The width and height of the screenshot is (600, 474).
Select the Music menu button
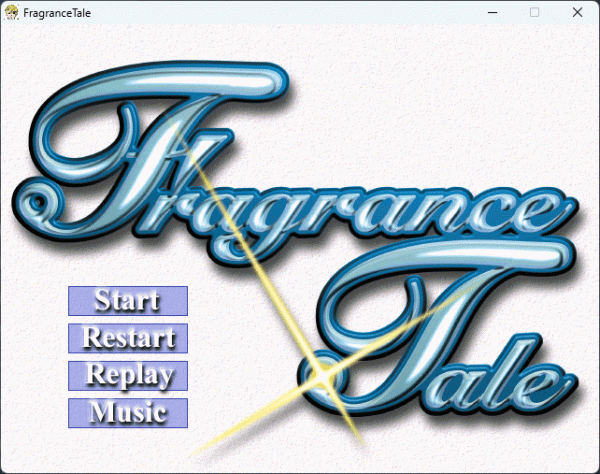click(x=128, y=413)
